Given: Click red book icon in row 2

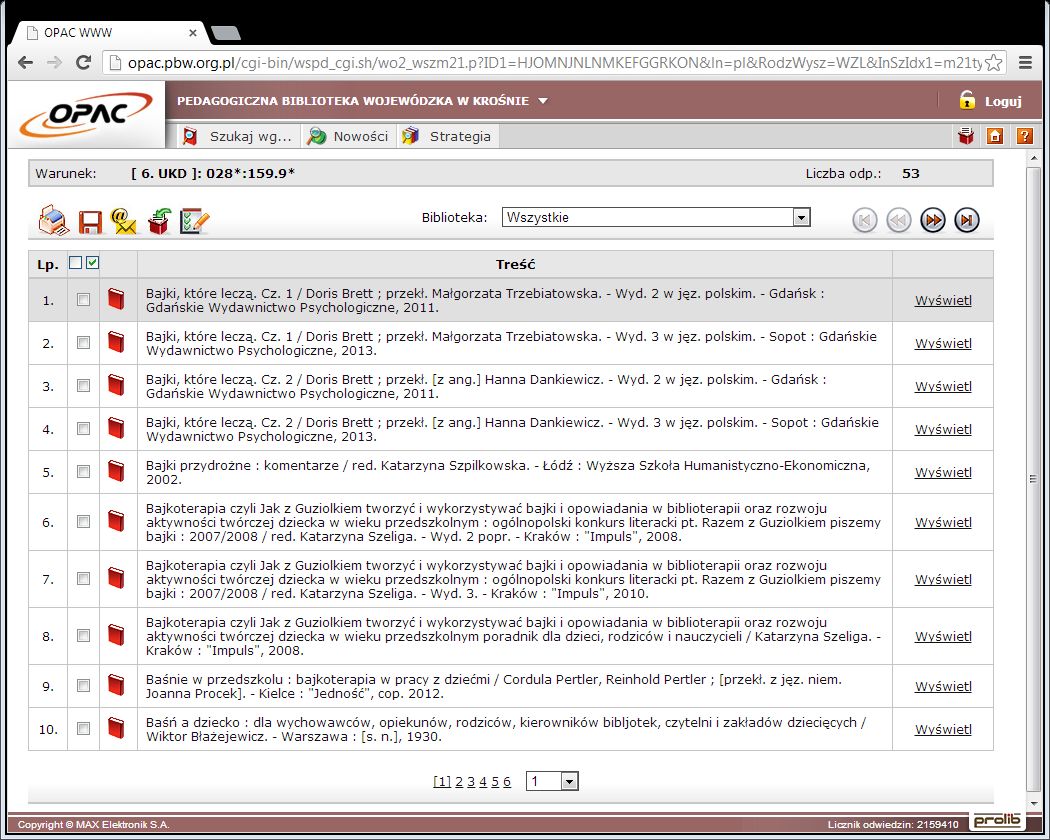Looking at the screenshot, I should [x=117, y=342].
